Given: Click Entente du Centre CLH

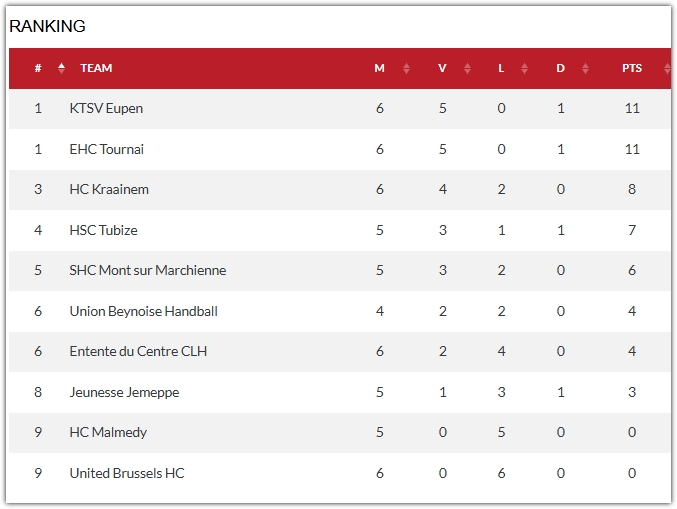Looking at the screenshot, I should (138, 351).
